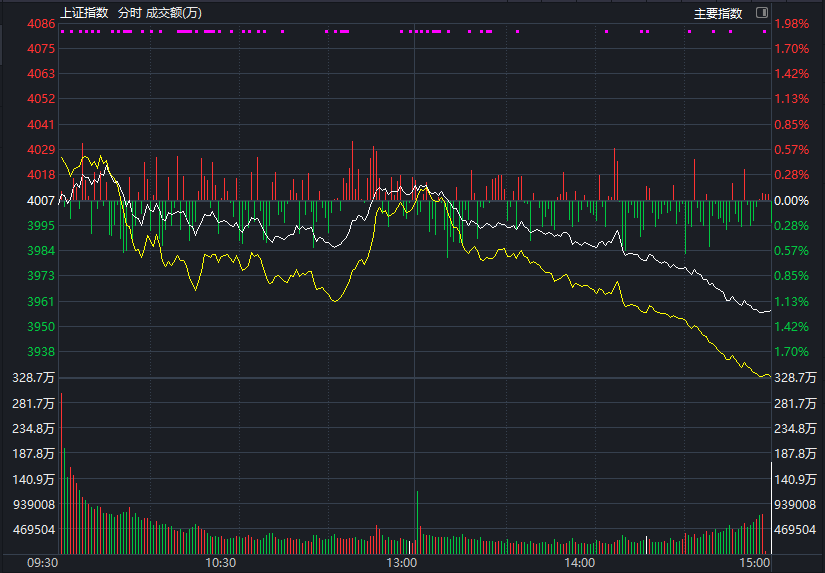
Task: Select the 0.00% baseline percentage on right axis
Action: [x=792, y=200]
